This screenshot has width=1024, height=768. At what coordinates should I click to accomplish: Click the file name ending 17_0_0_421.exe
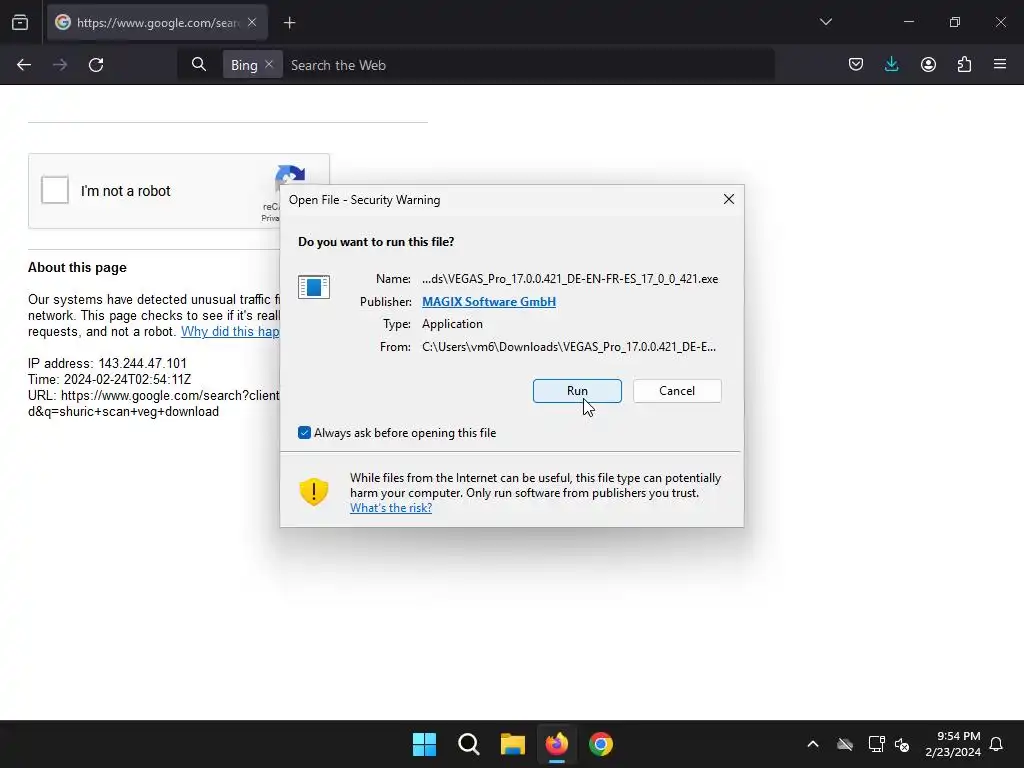(570, 279)
